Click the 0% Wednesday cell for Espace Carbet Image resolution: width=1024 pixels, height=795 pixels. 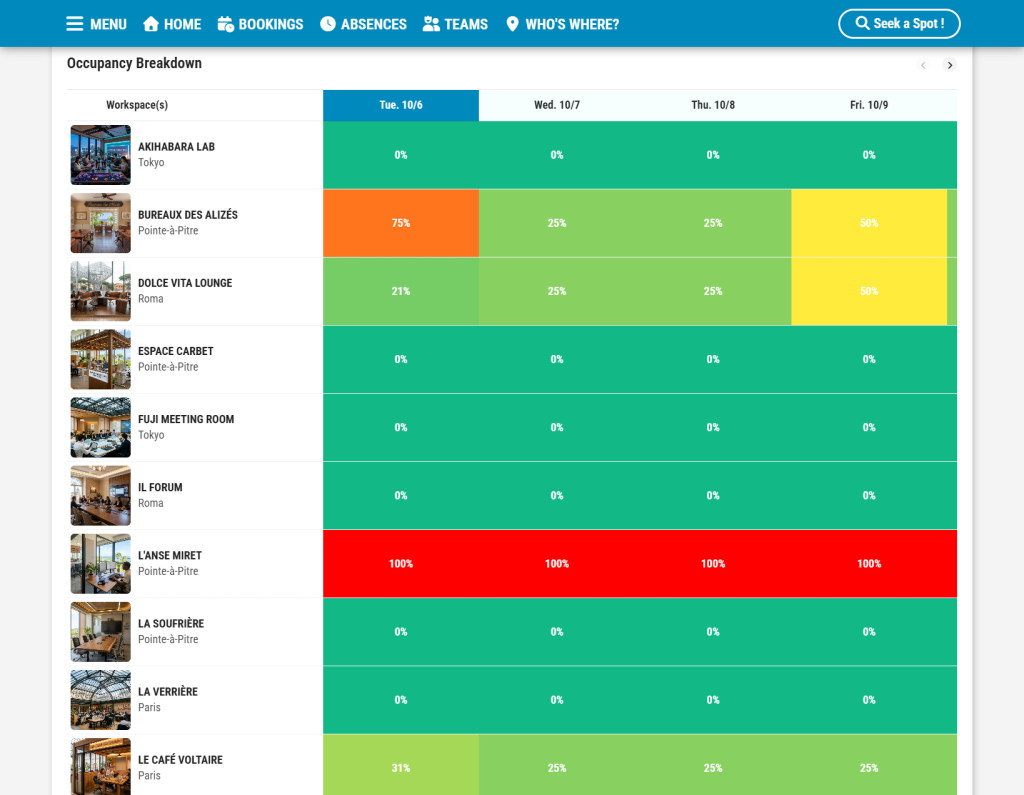557,359
